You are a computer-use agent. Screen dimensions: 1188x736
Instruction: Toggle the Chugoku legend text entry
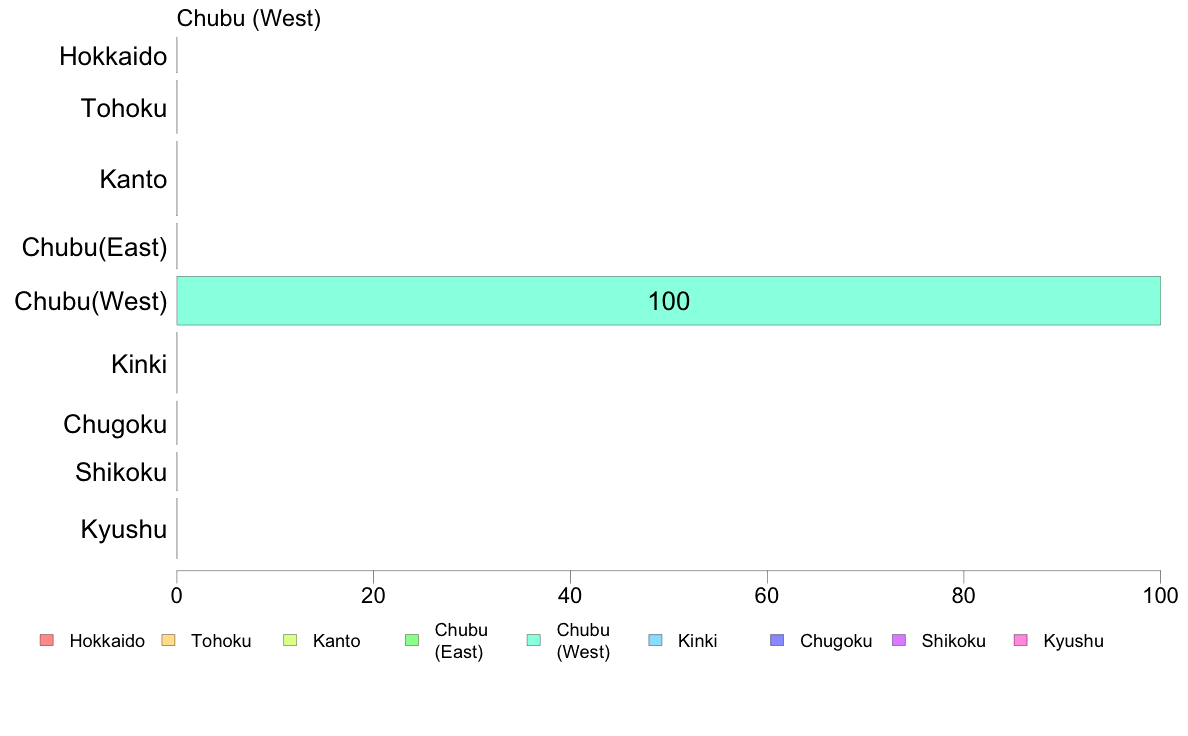pos(836,641)
